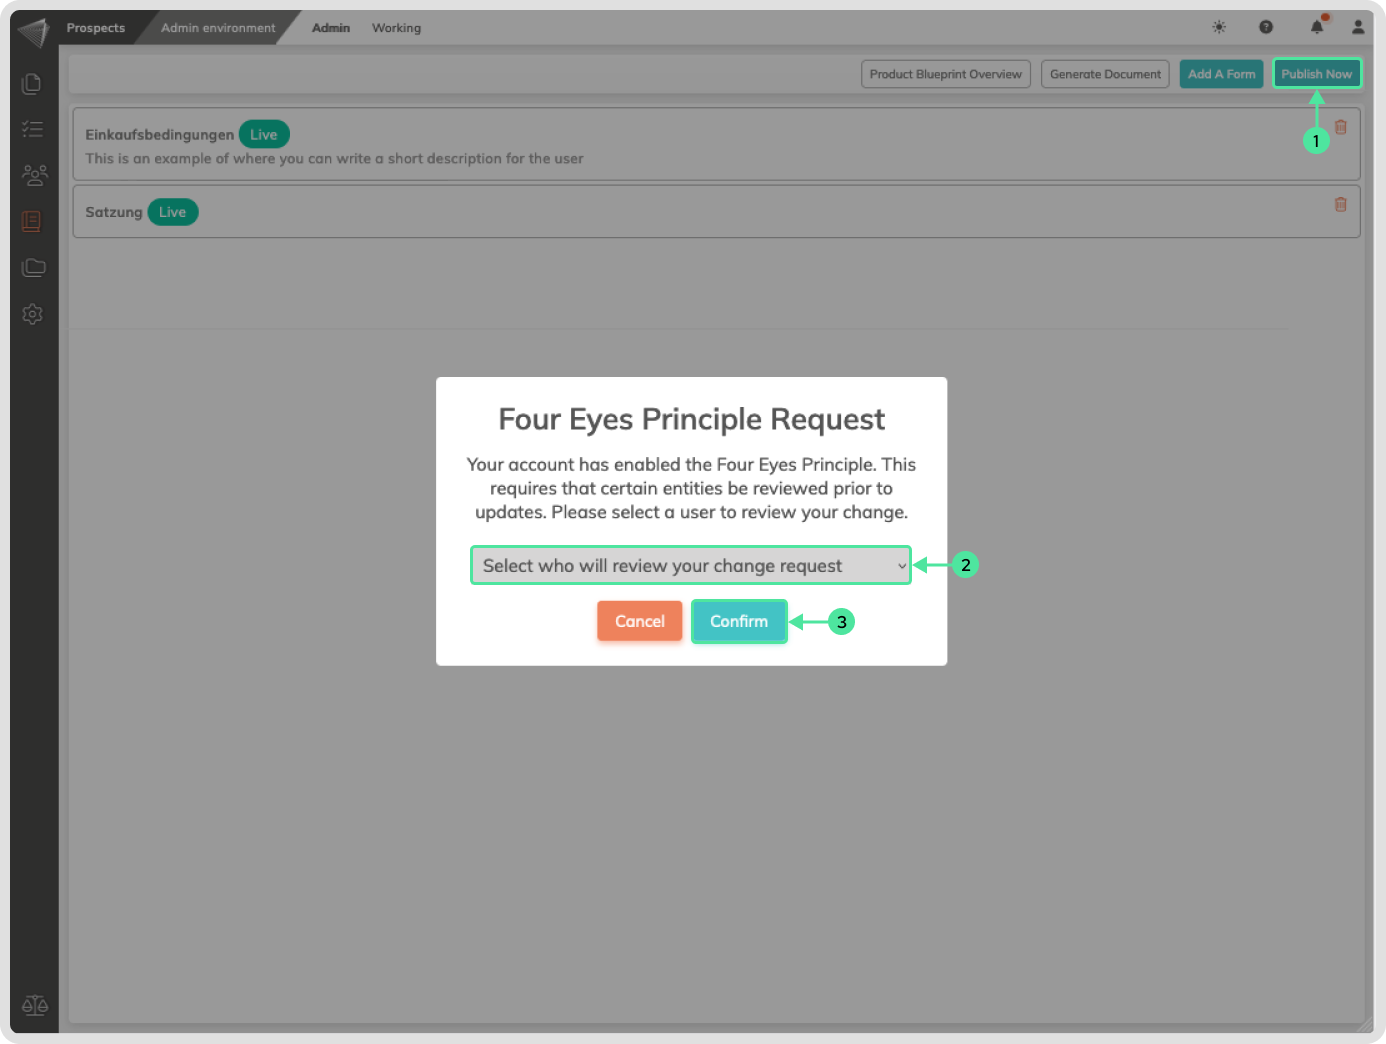Open the notifications bell

tap(1317, 27)
